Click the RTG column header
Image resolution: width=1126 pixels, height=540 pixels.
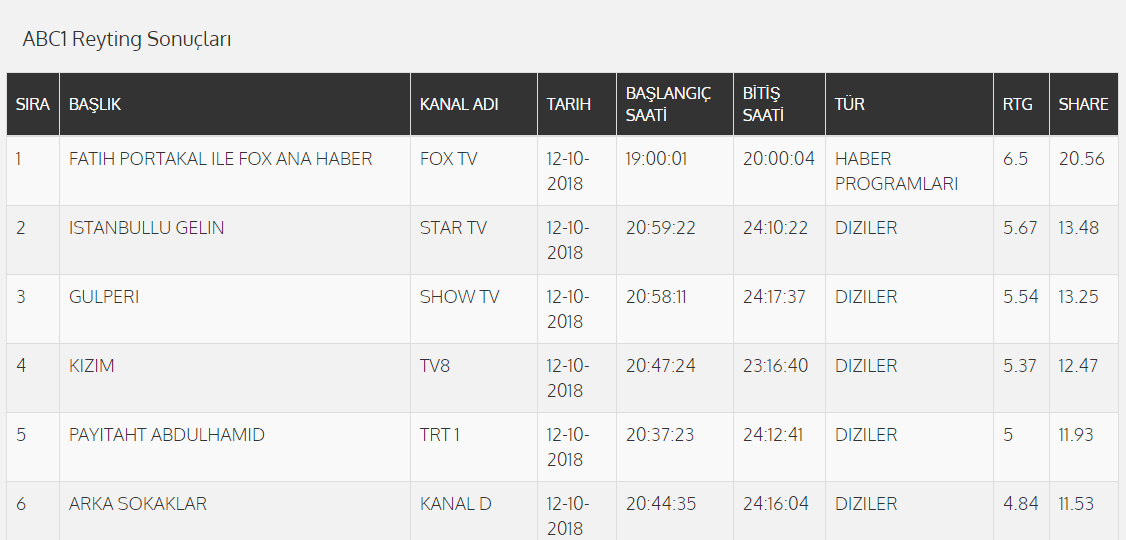pos(1018,104)
